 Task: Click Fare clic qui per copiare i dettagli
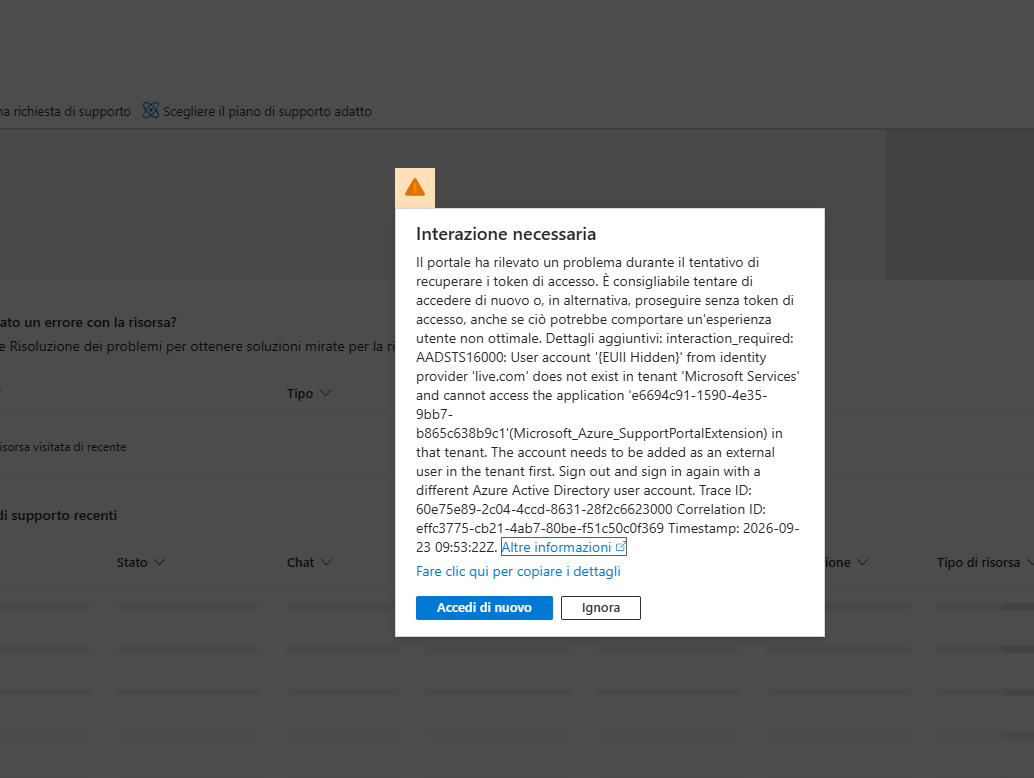518,572
